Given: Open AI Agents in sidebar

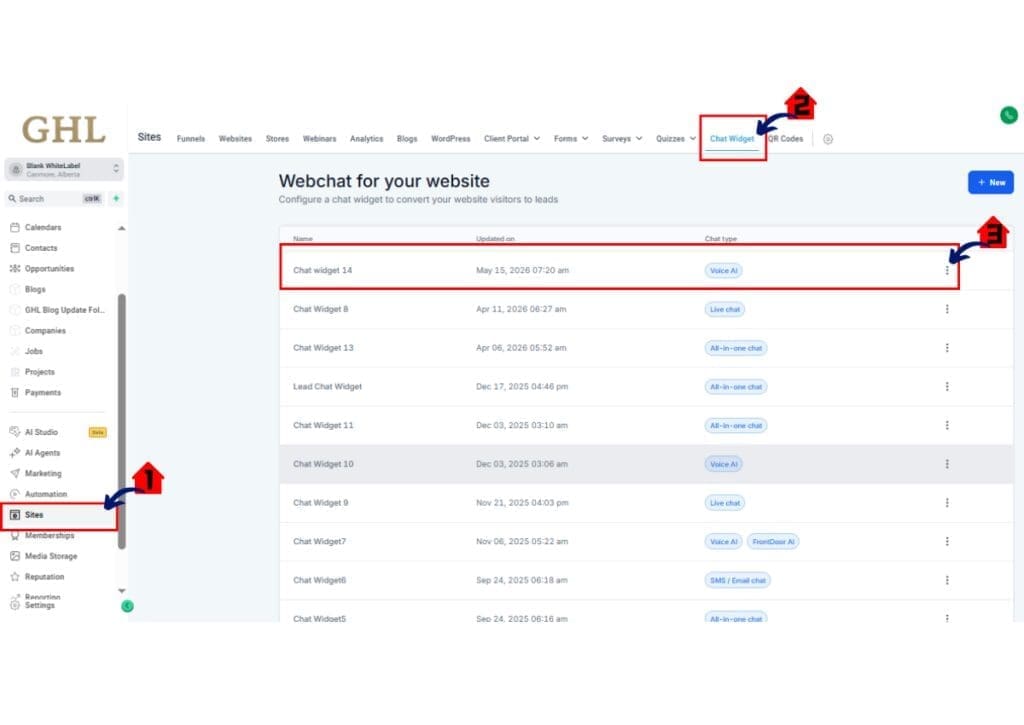Looking at the screenshot, I should tap(35, 453).
